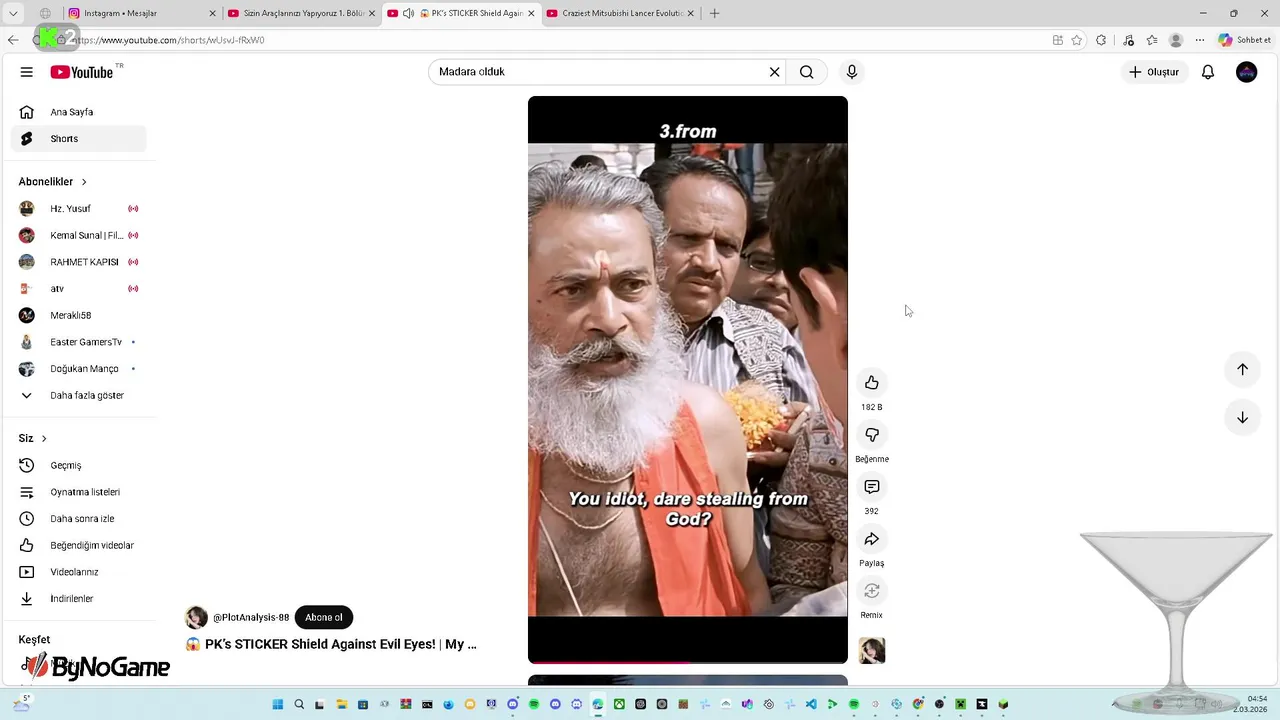The width and height of the screenshot is (1280, 720).
Task: Clear the search box text
Action: pos(774,72)
